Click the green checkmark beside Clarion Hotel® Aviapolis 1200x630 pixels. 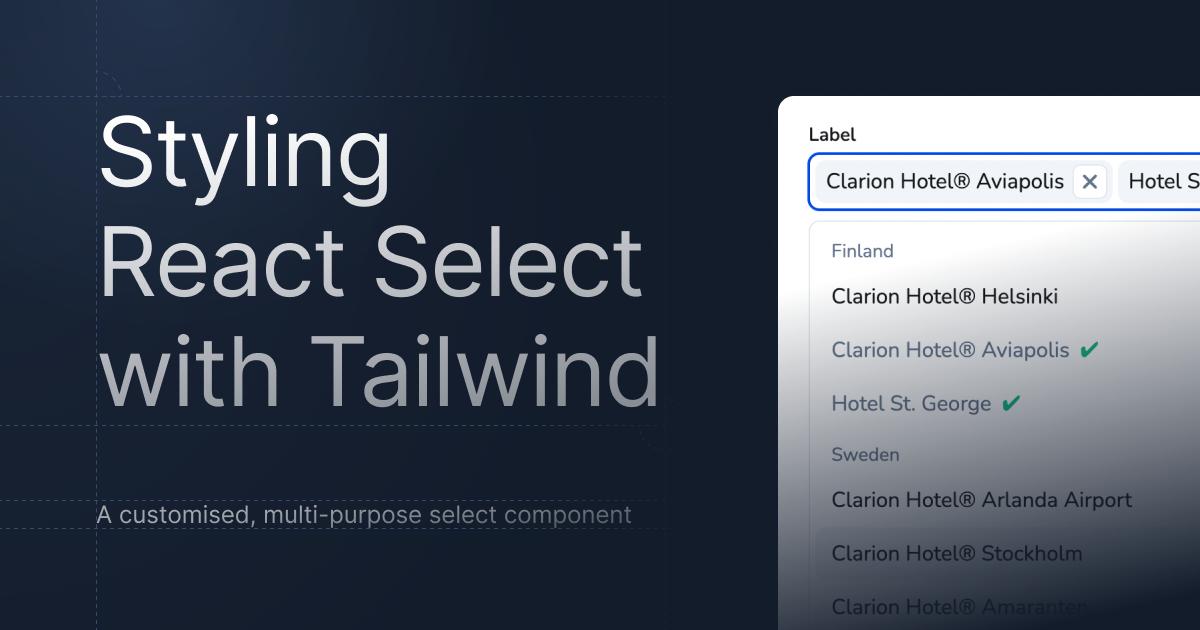point(1090,350)
